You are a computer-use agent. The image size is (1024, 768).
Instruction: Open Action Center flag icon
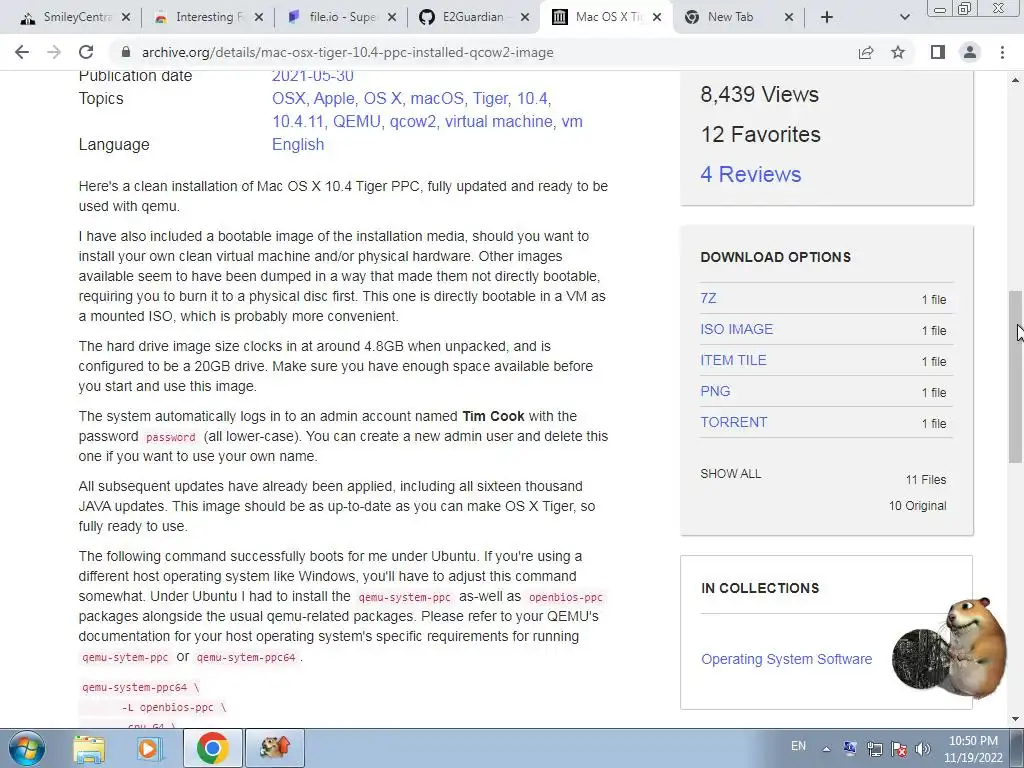pos(899,749)
